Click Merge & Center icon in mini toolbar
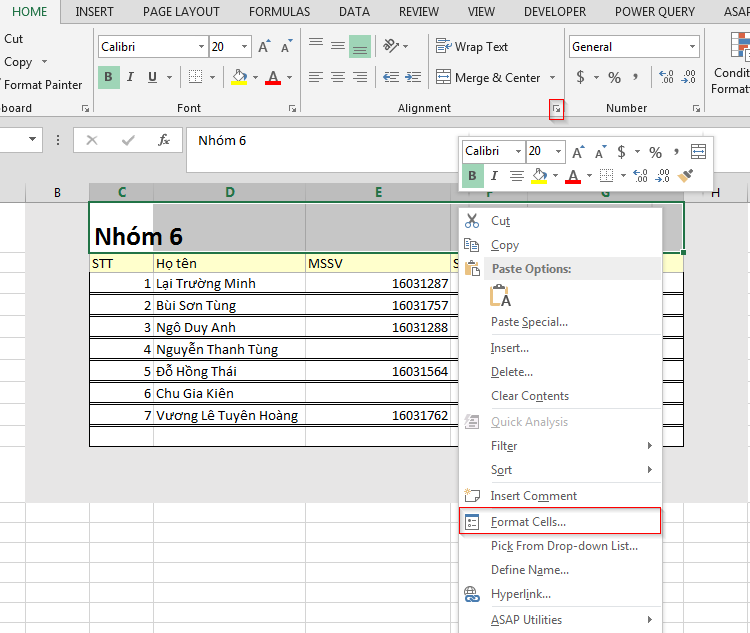 [698, 152]
